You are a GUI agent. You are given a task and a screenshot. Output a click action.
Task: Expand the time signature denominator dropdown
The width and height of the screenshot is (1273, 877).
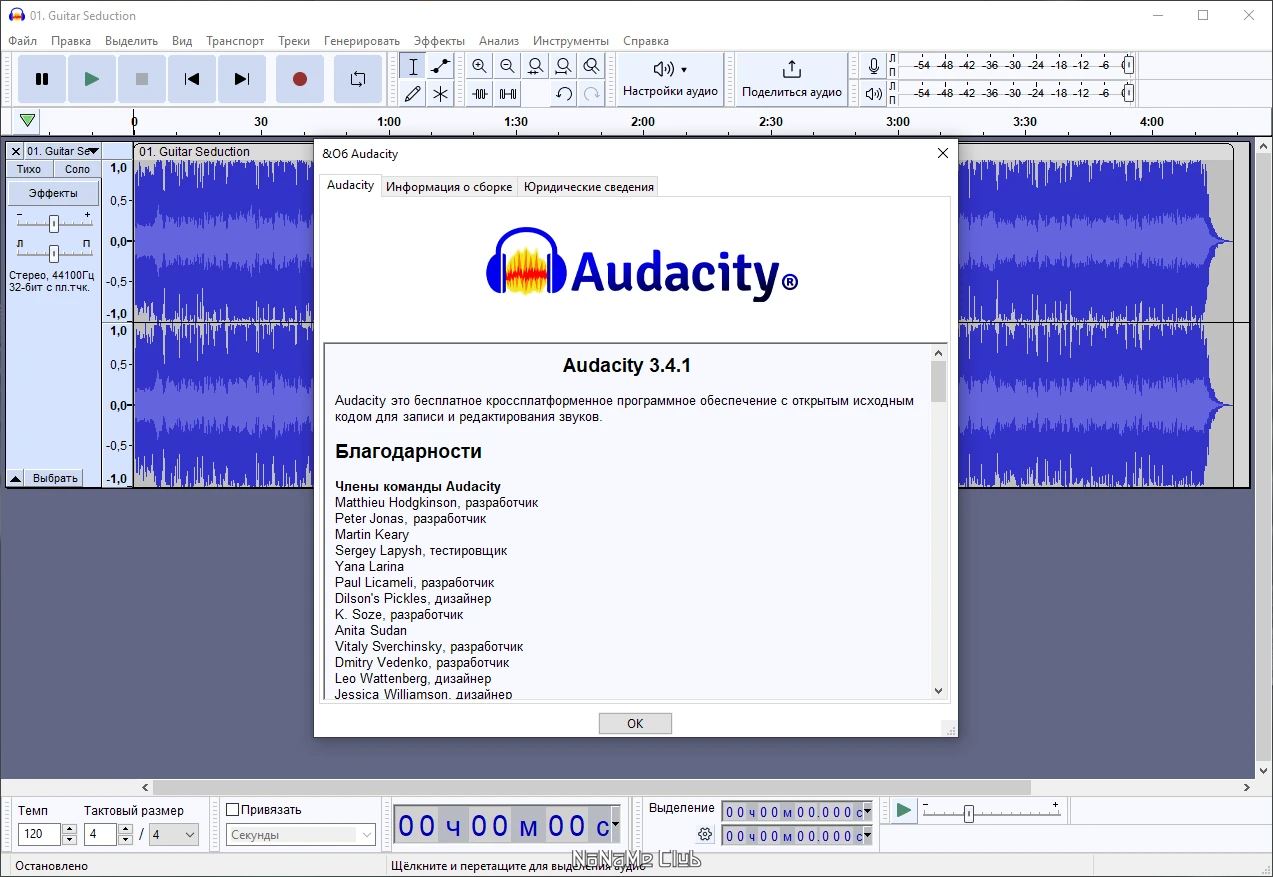point(174,834)
